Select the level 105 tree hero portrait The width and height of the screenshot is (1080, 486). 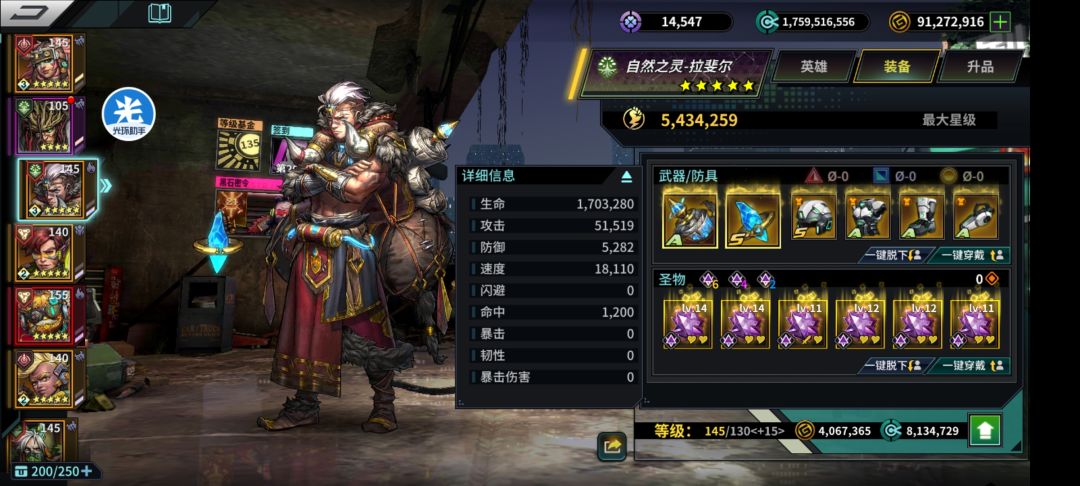point(47,125)
